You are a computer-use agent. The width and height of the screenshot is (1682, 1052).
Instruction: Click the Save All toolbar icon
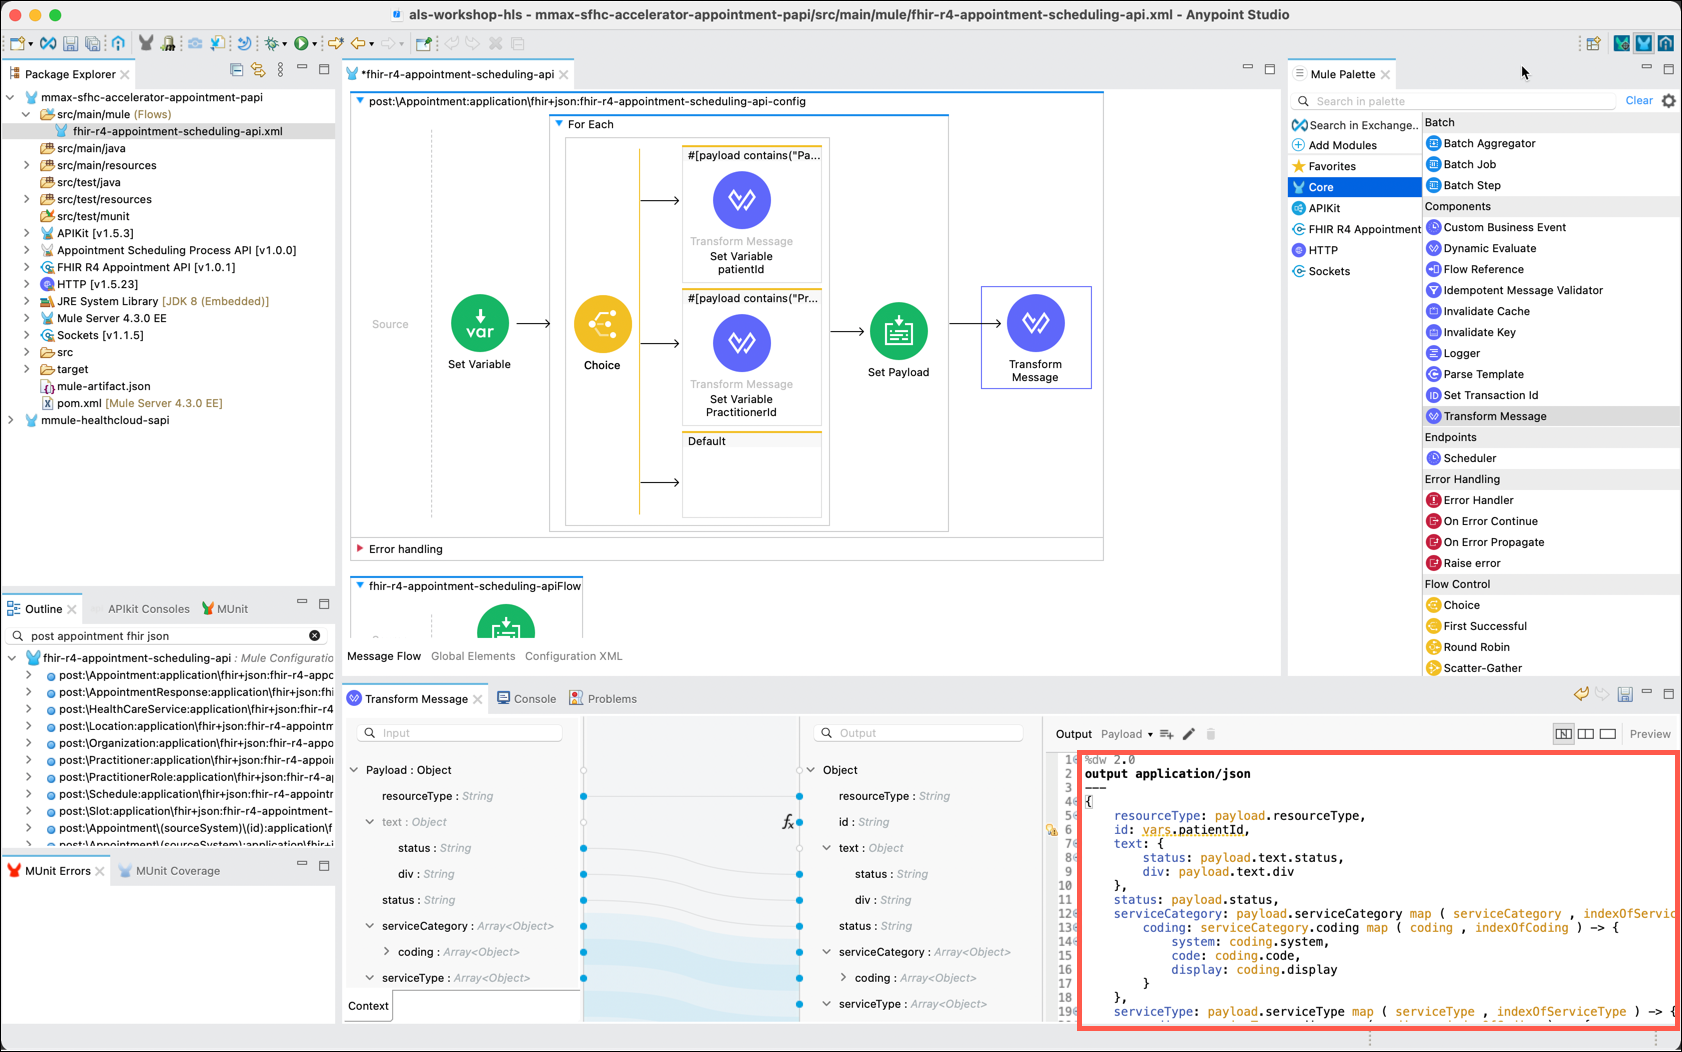[x=92, y=44]
